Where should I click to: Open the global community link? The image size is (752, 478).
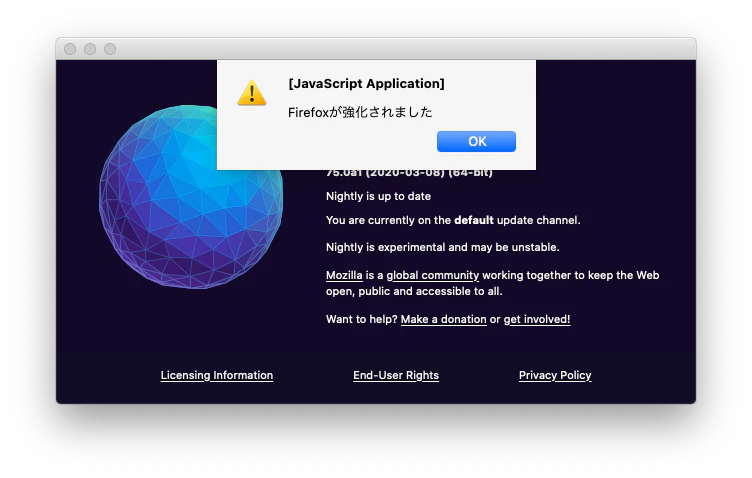click(x=433, y=275)
